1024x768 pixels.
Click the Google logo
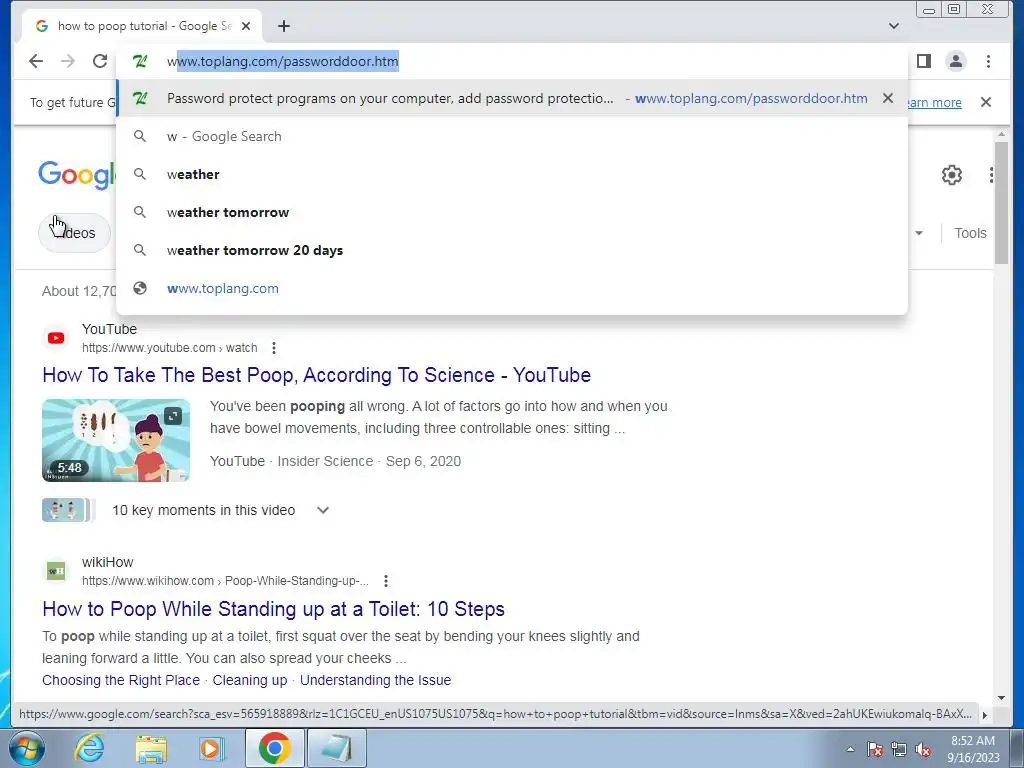(77, 175)
